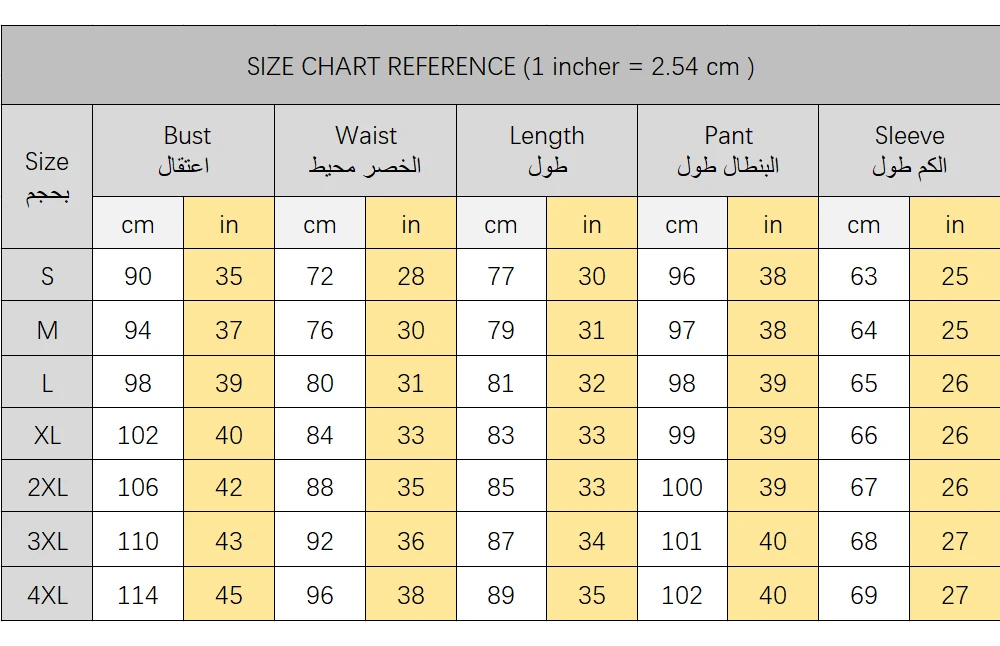The width and height of the screenshot is (1000, 646).
Task: Select the Waist column header
Action: tap(365, 150)
